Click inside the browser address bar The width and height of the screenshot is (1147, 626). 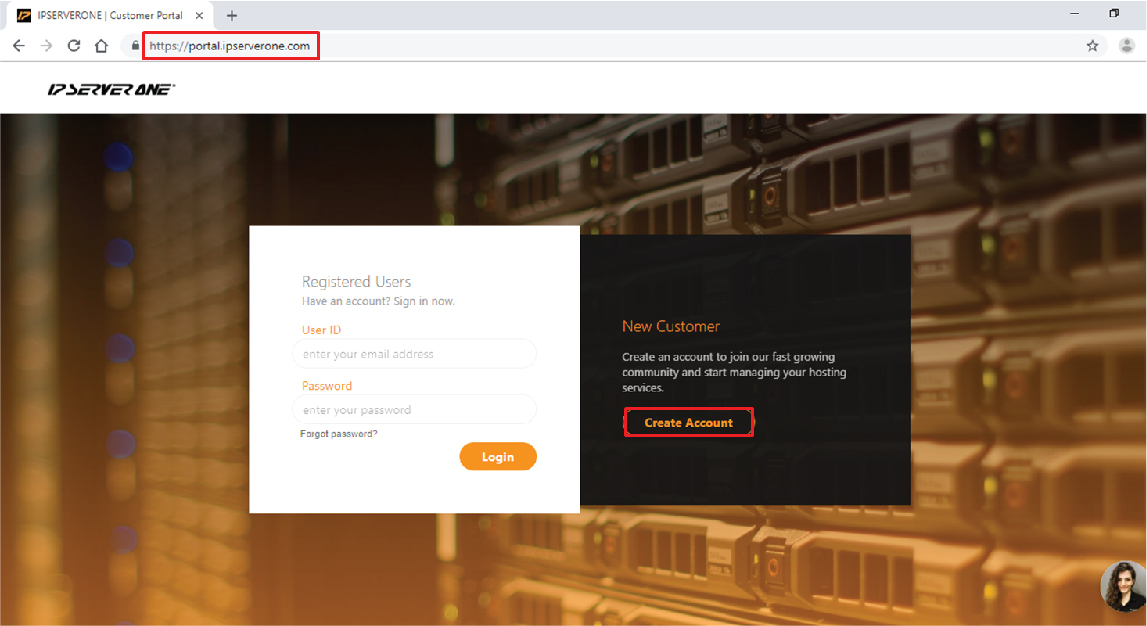coord(230,45)
